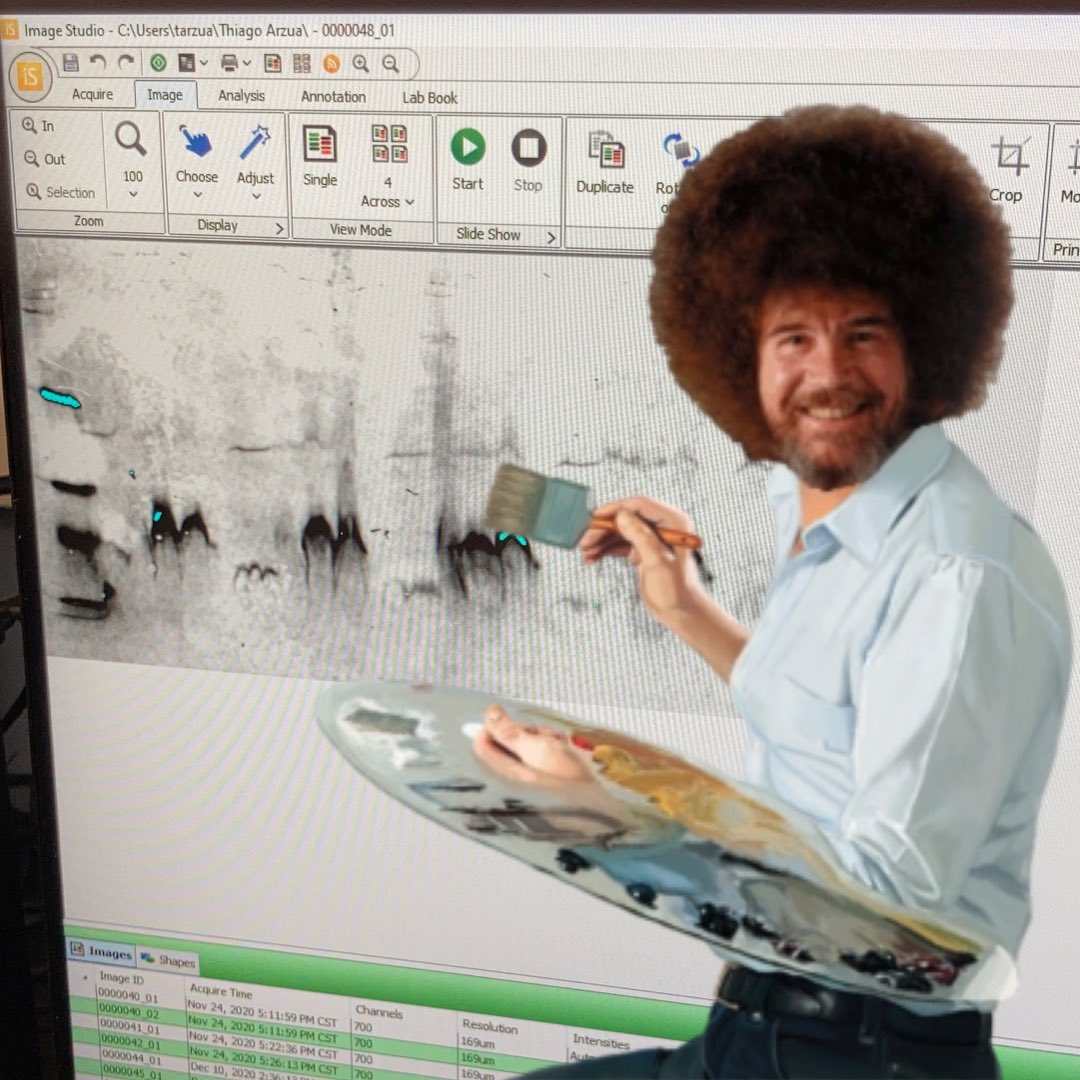Click the zoom-in magnifier in quick toolbar
The width and height of the screenshot is (1080, 1080).
[x=360, y=64]
